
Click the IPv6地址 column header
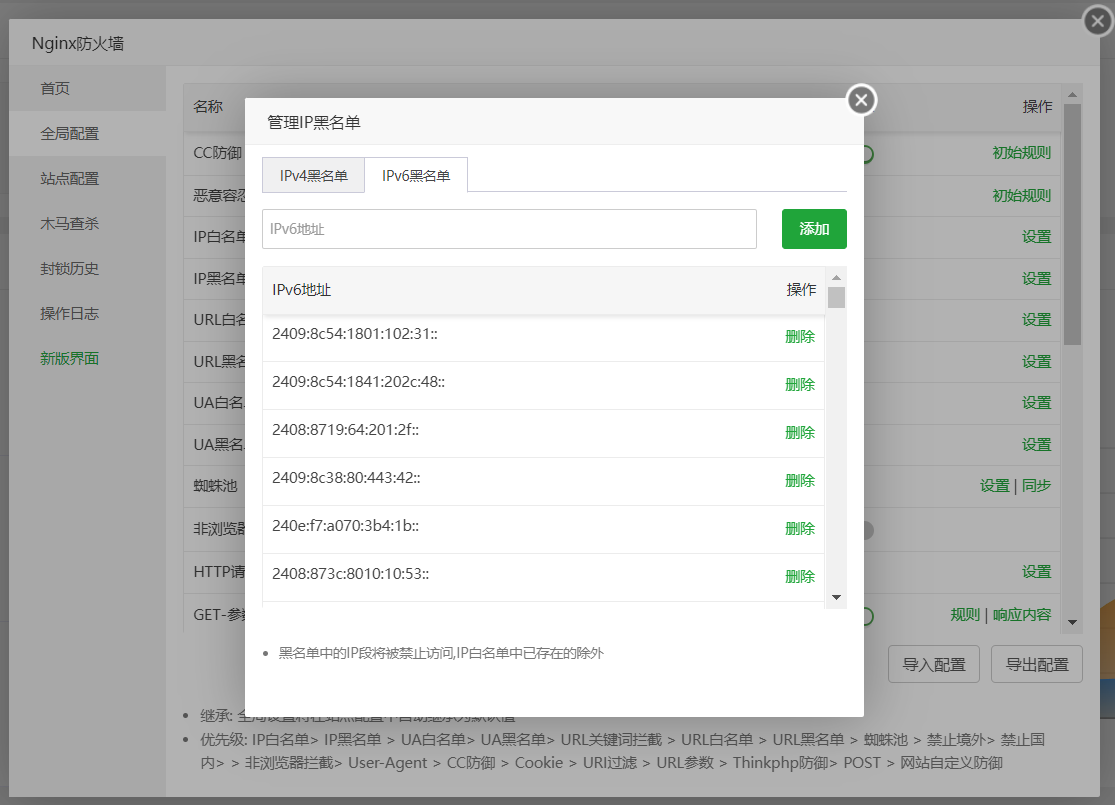click(302, 290)
